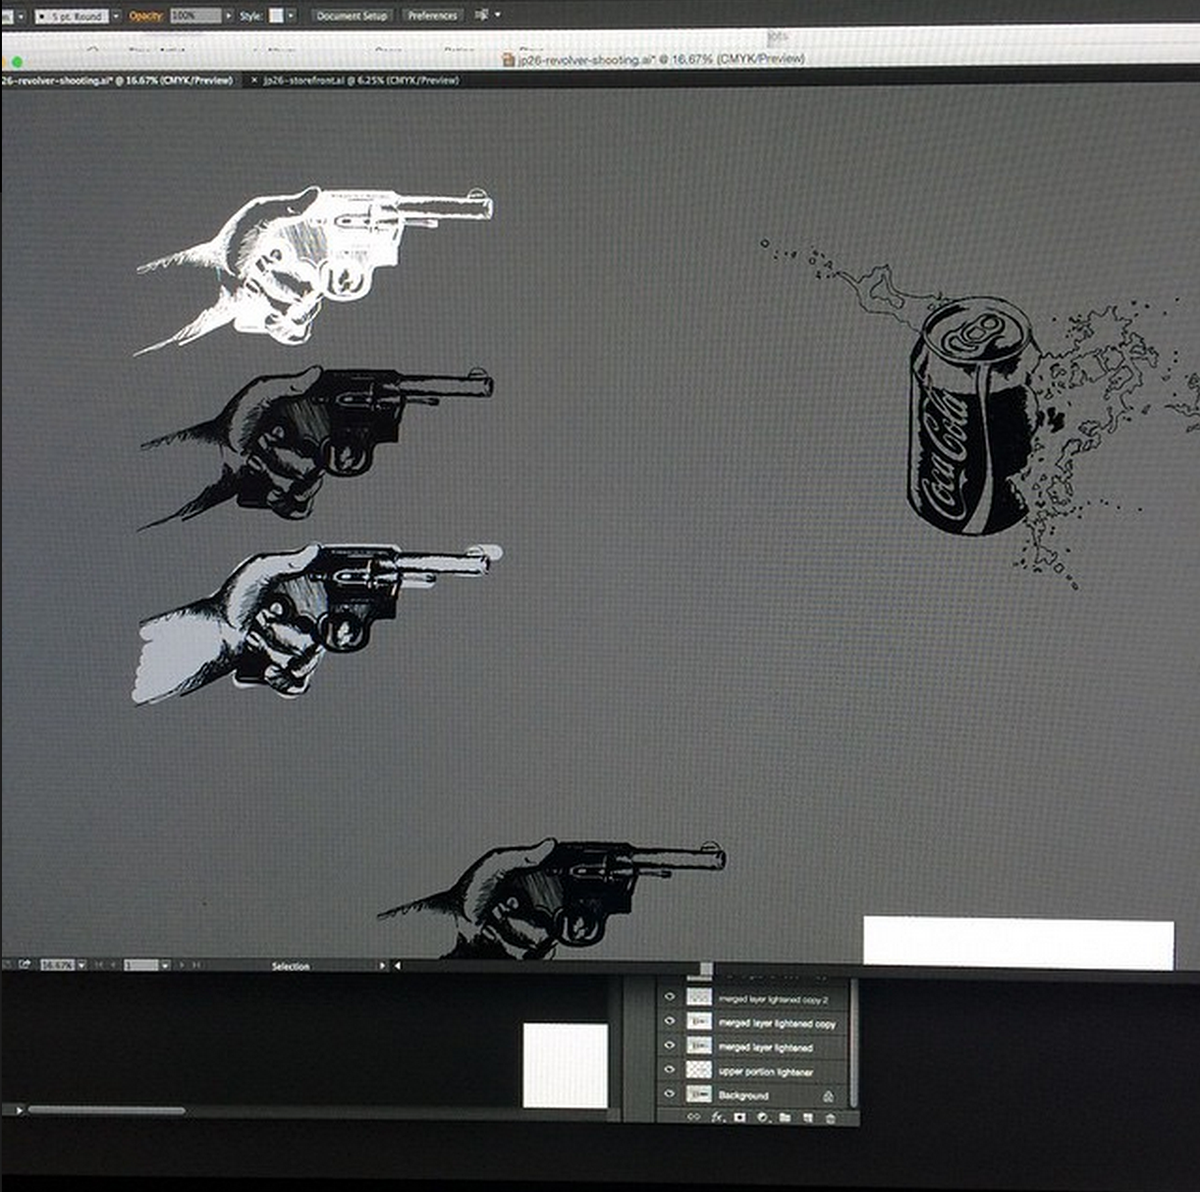Click the play arrow at bottom left
The image size is (1200, 1192).
click(18, 1110)
